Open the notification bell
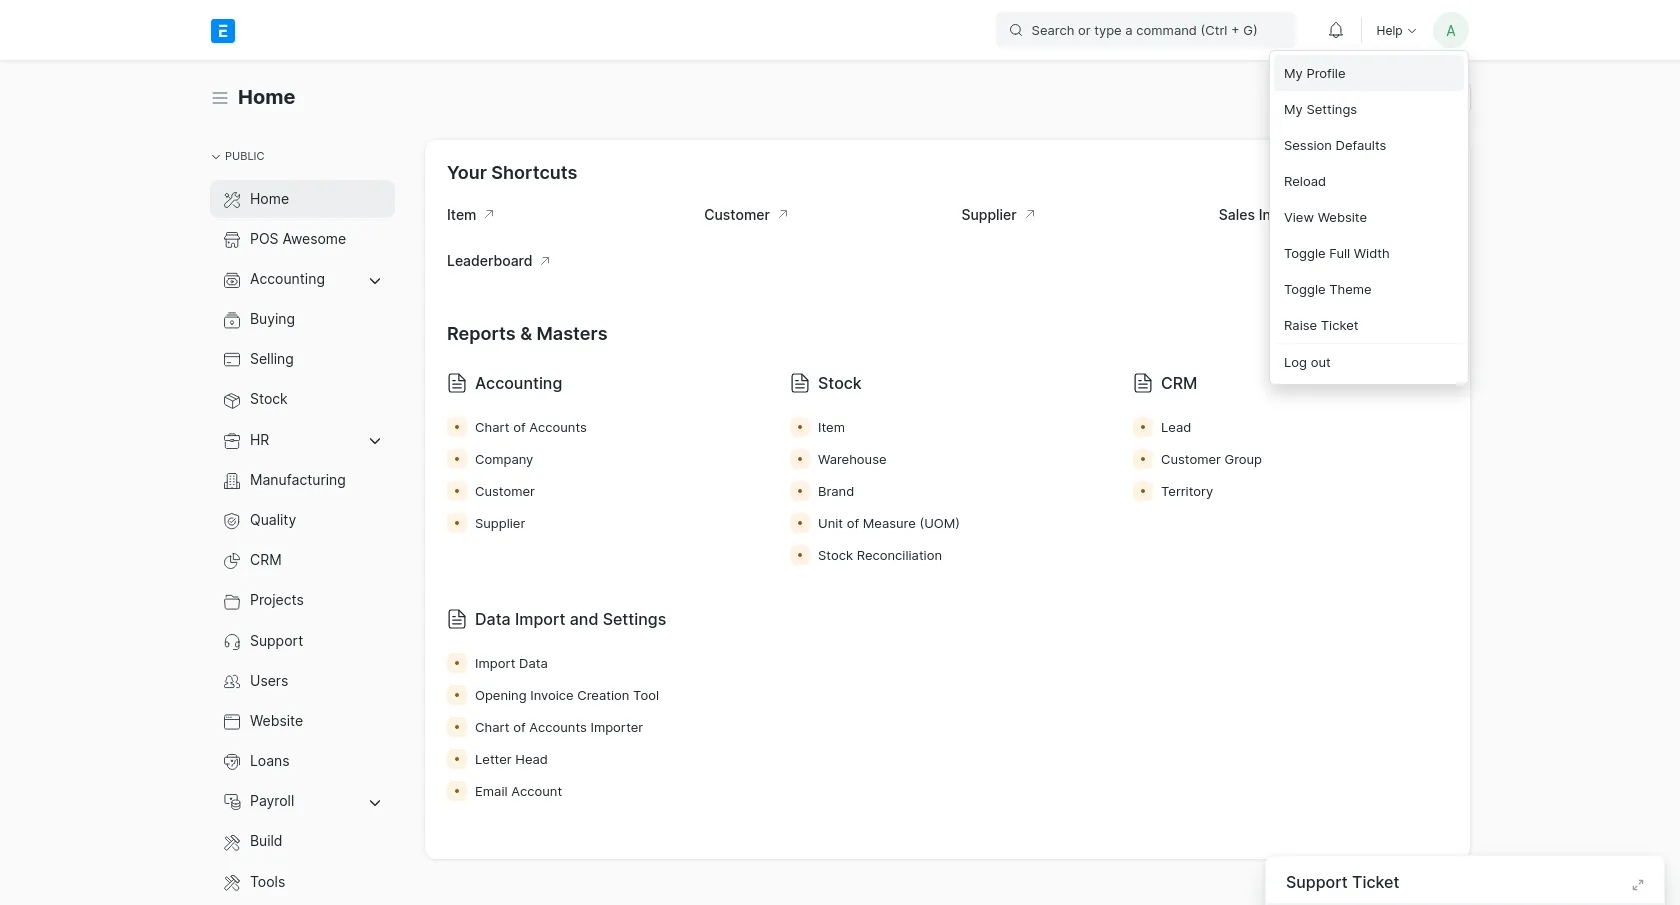 pyautogui.click(x=1335, y=30)
